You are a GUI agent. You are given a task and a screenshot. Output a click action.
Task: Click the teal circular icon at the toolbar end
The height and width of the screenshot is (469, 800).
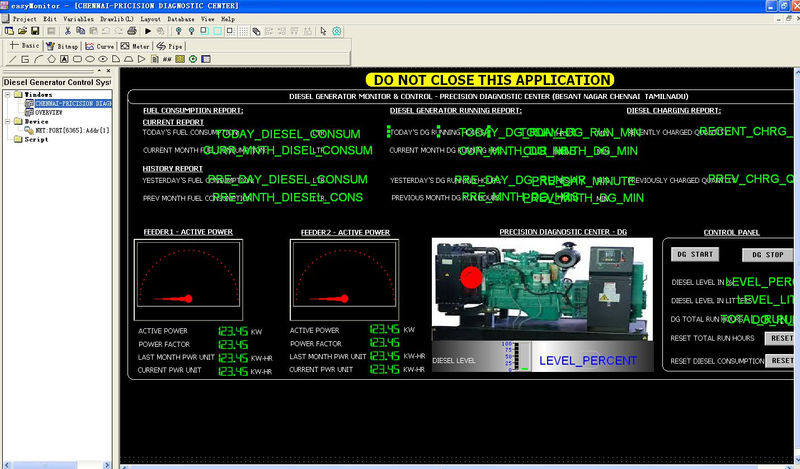coord(337,31)
